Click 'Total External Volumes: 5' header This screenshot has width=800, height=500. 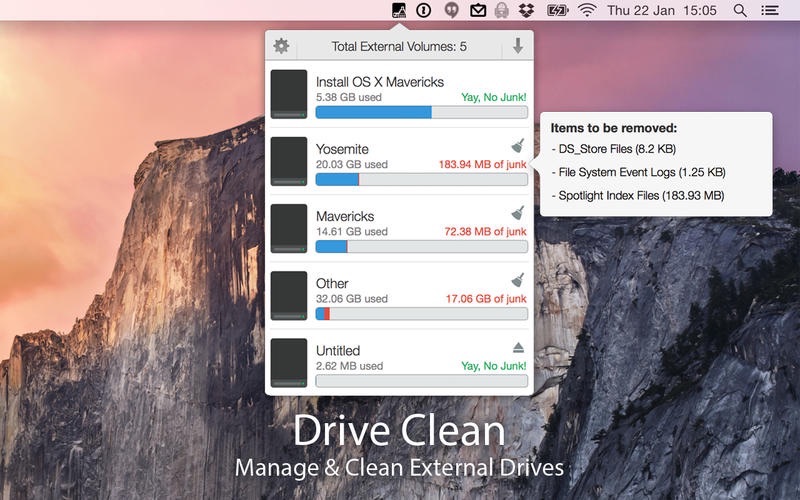tap(399, 46)
